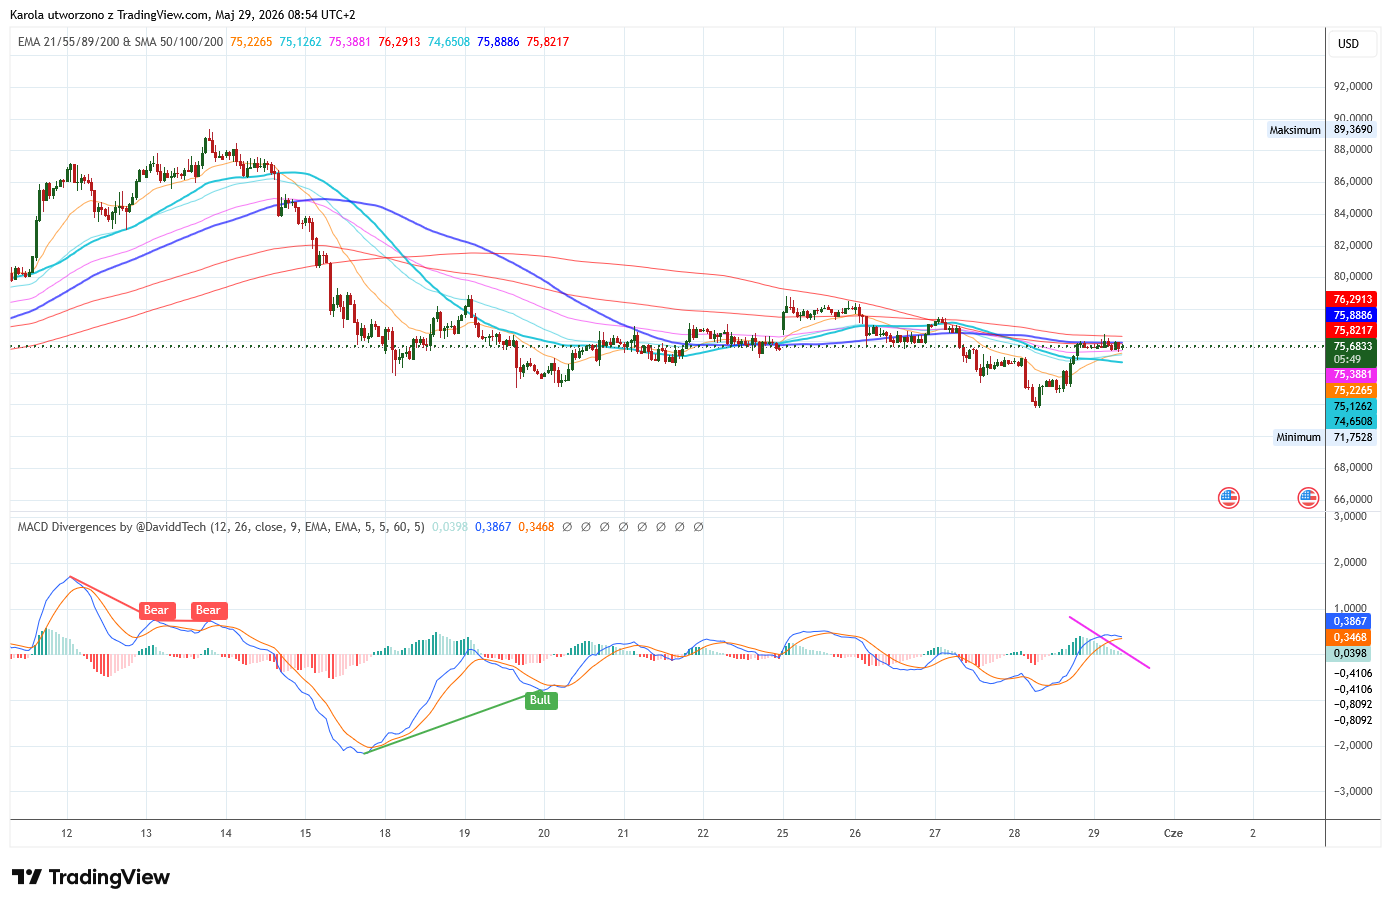Click the 3,0000 MACD scale level

pyautogui.click(x=1350, y=516)
